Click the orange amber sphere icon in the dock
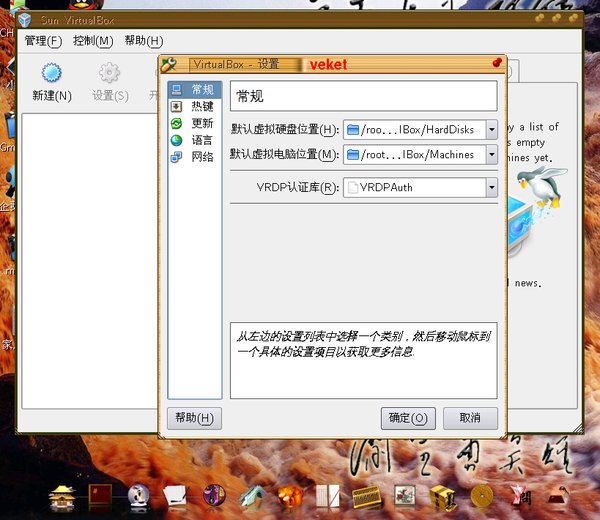The width and height of the screenshot is (600, 520). (290, 497)
